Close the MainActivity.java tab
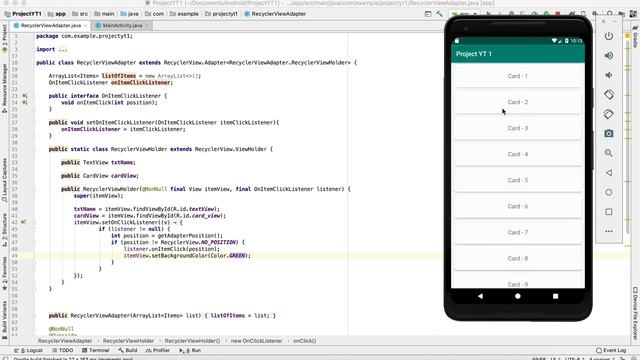Viewport: 640px width, 360px height. [x=147, y=26]
